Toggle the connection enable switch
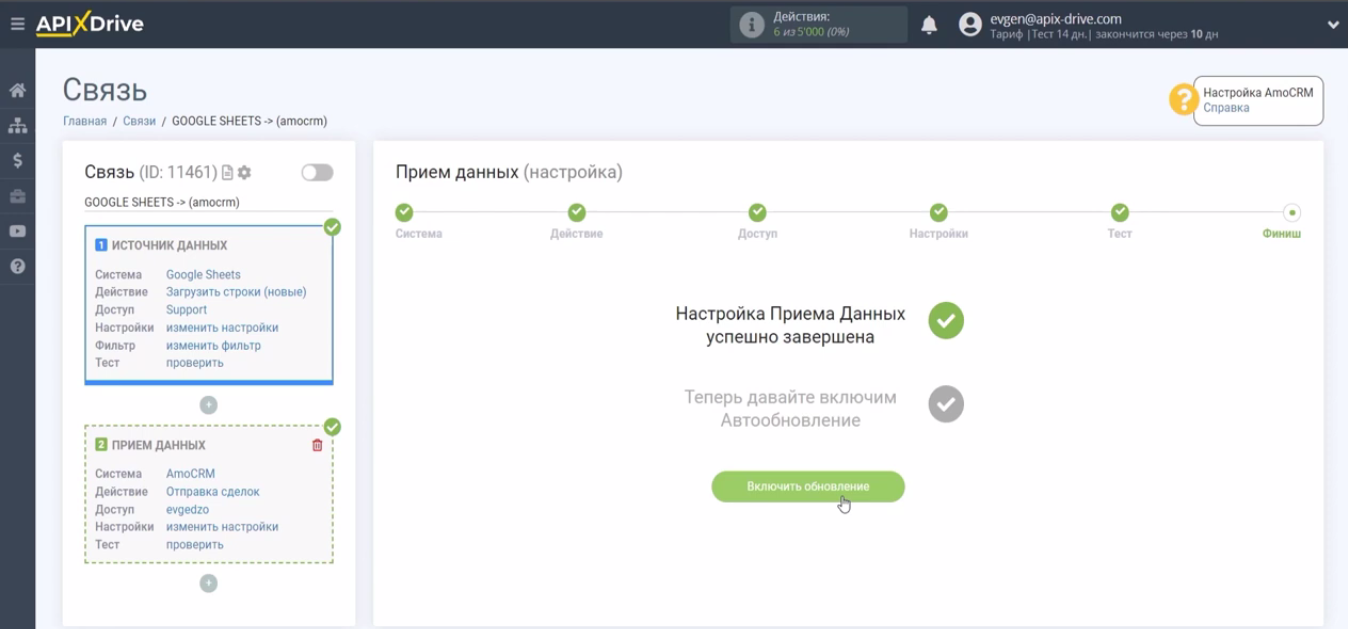 point(317,172)
